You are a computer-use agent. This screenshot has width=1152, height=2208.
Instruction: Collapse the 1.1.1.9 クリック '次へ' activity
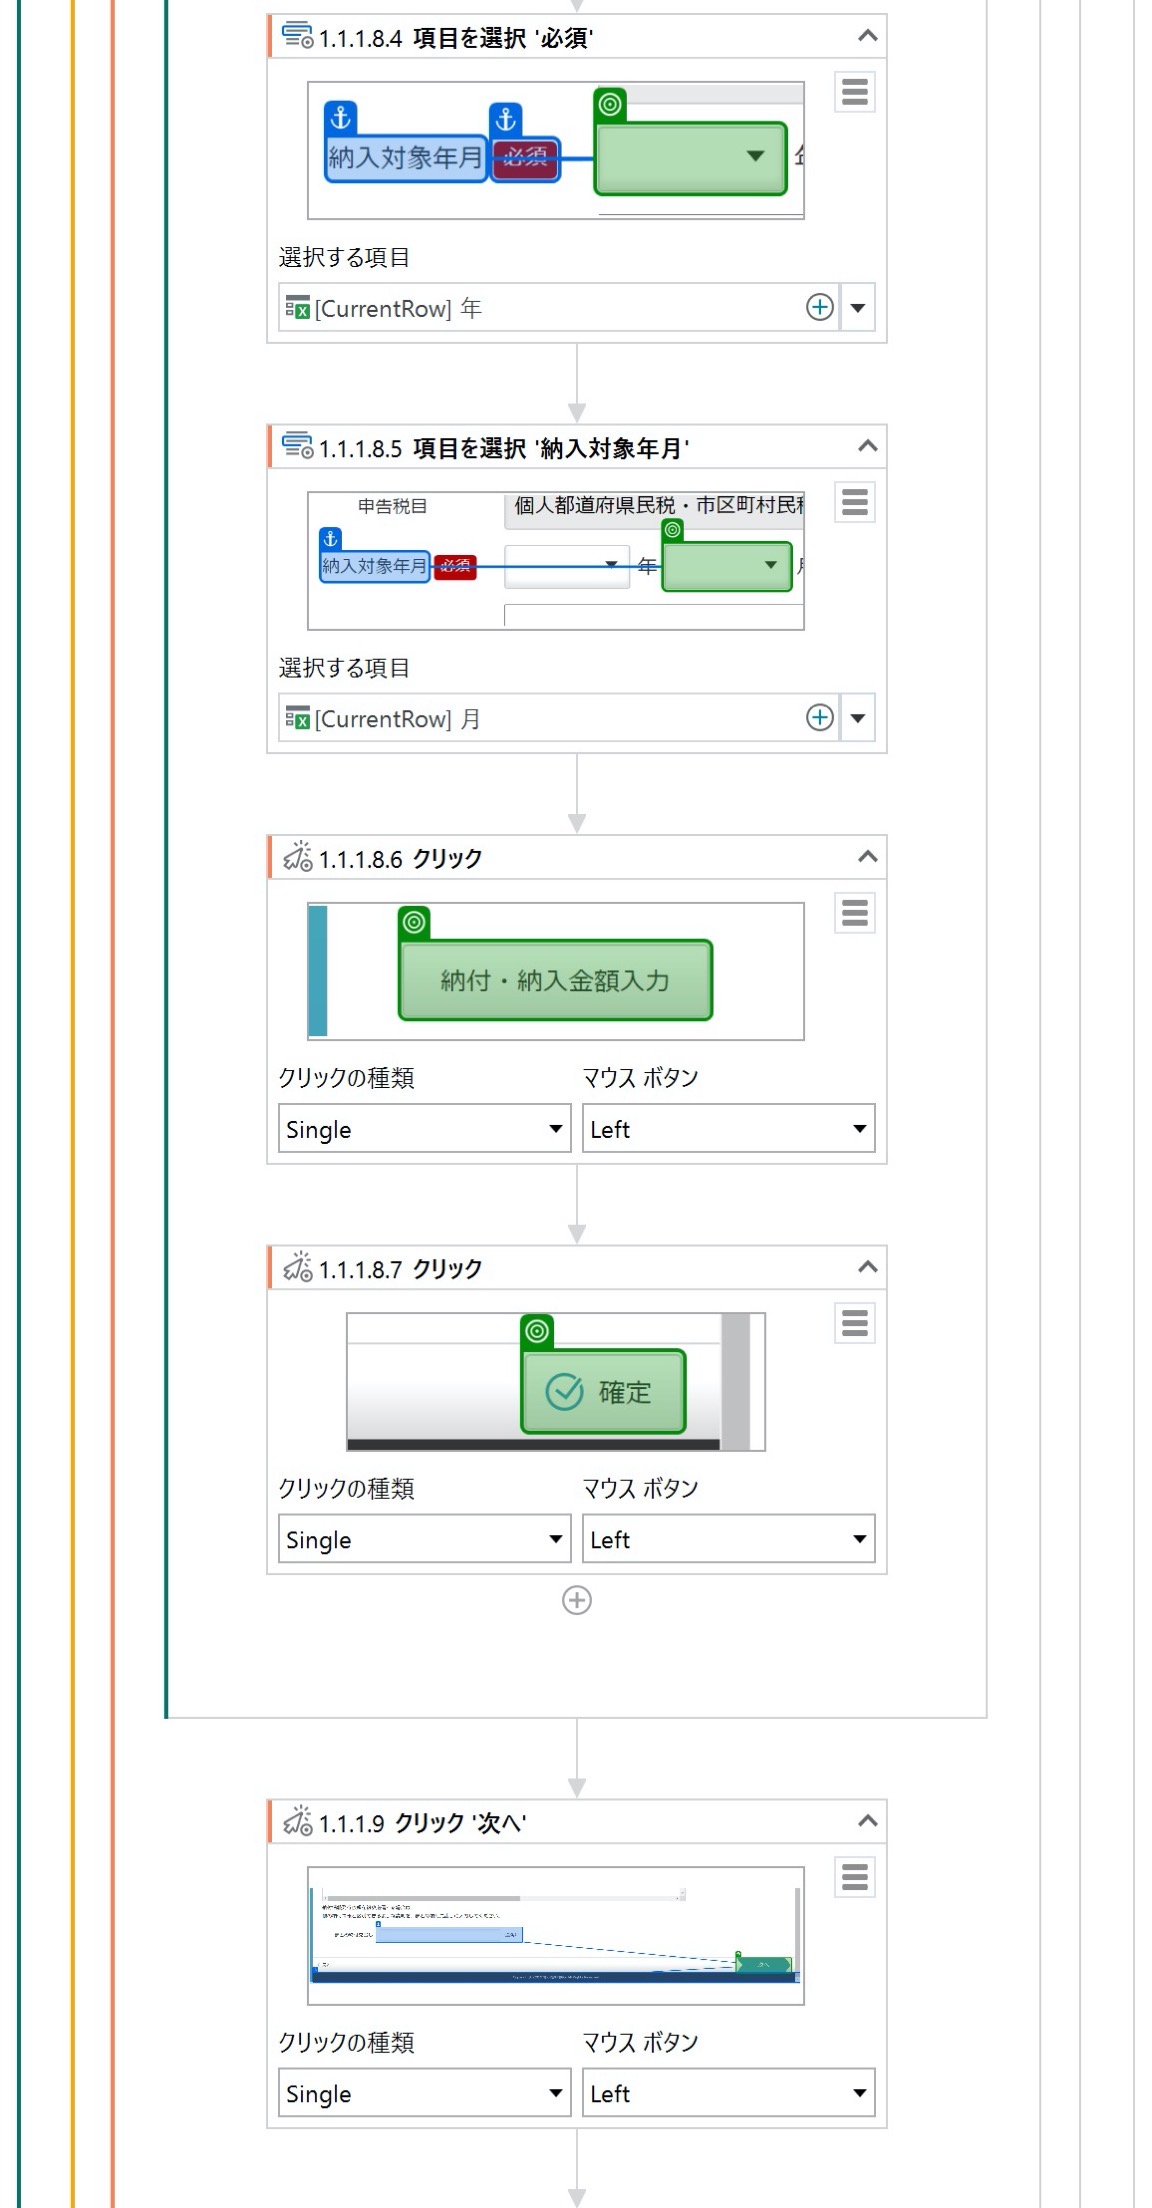(868, 1821)
